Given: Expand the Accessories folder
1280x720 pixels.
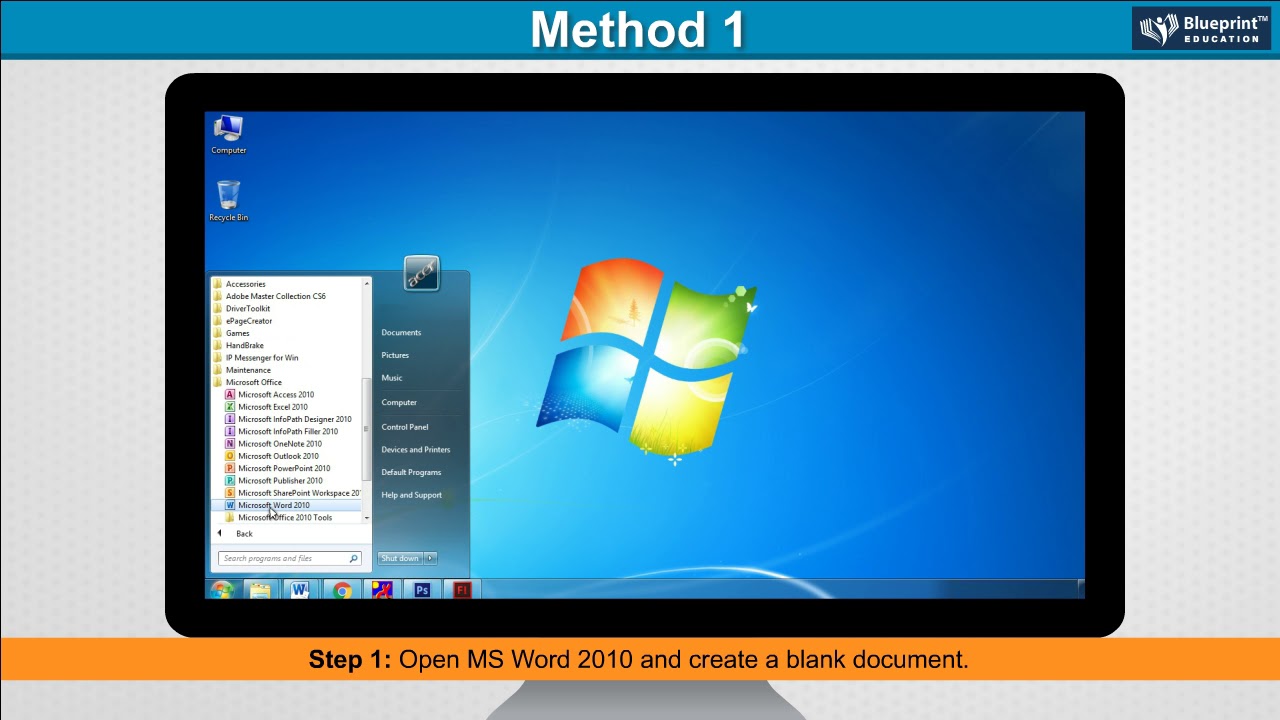Looking at the screenshot, I should (240, 284).
